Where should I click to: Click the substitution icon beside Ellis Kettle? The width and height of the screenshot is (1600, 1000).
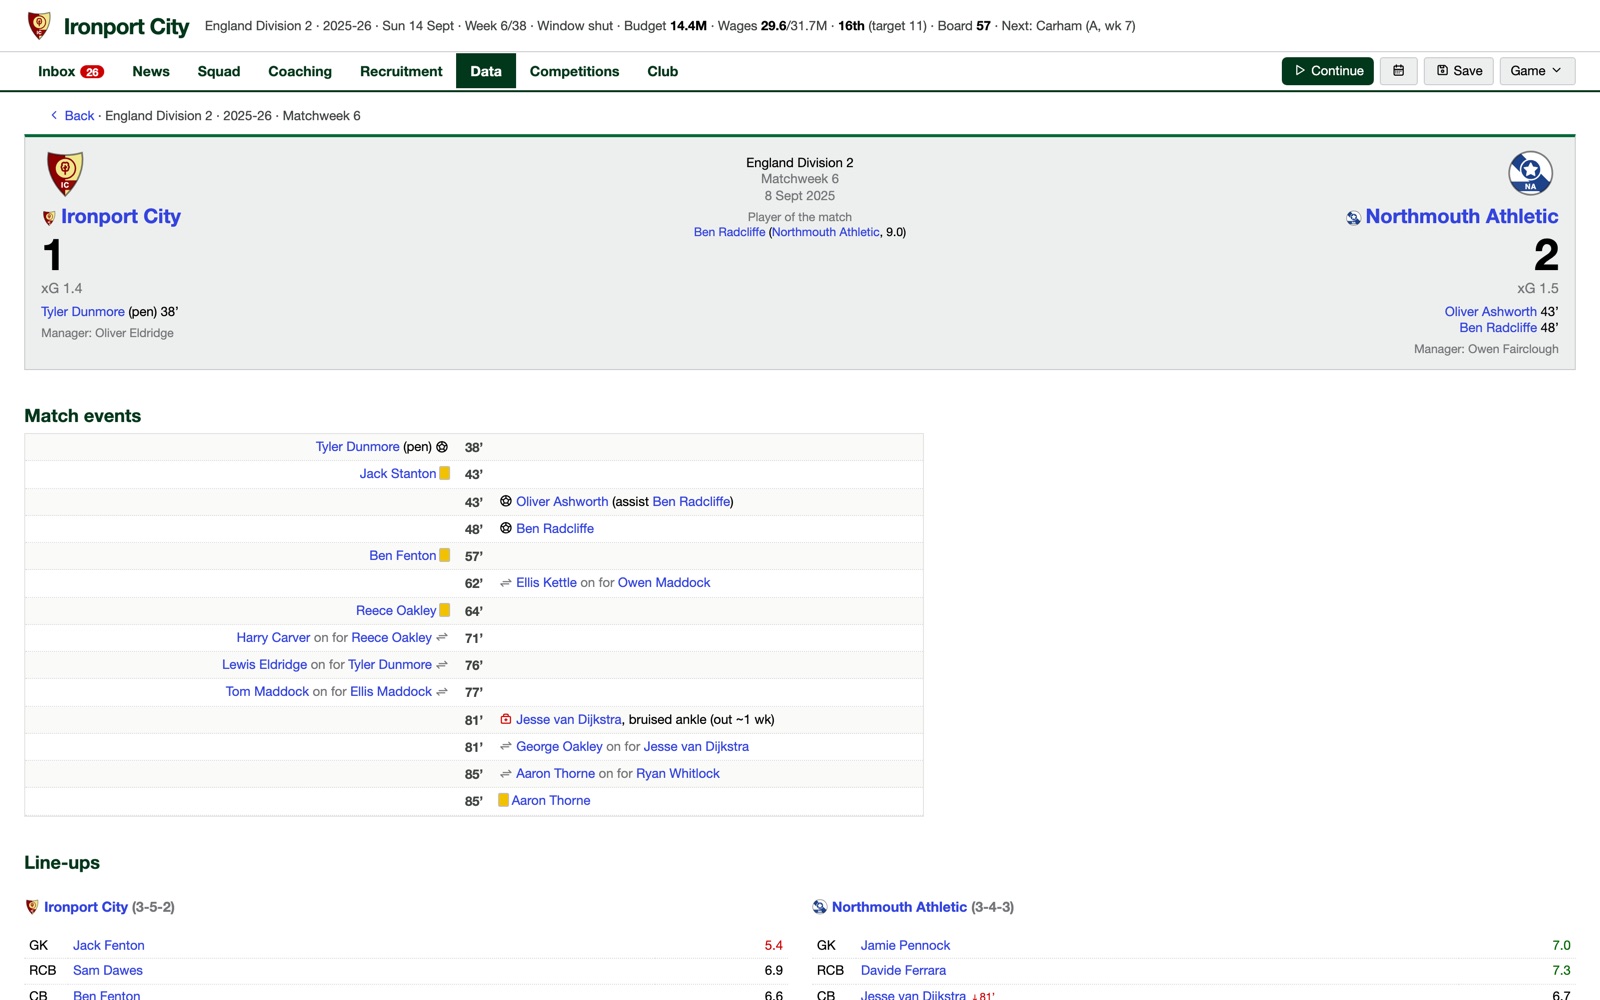[506, 583]
